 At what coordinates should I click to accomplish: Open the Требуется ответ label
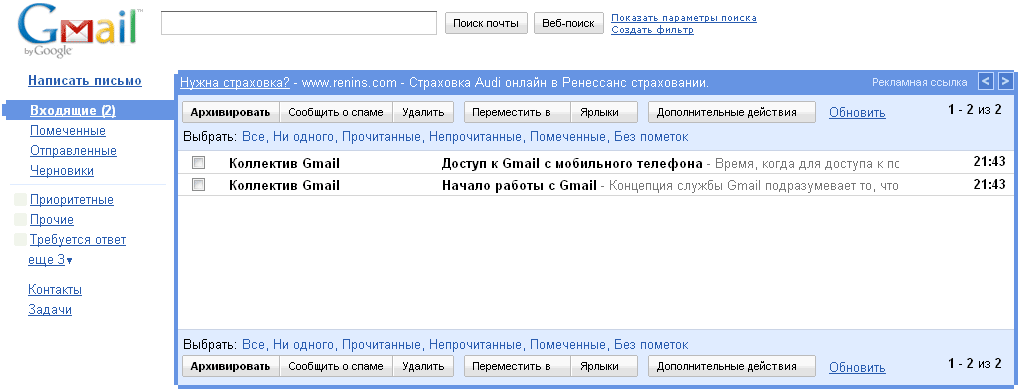78,240
